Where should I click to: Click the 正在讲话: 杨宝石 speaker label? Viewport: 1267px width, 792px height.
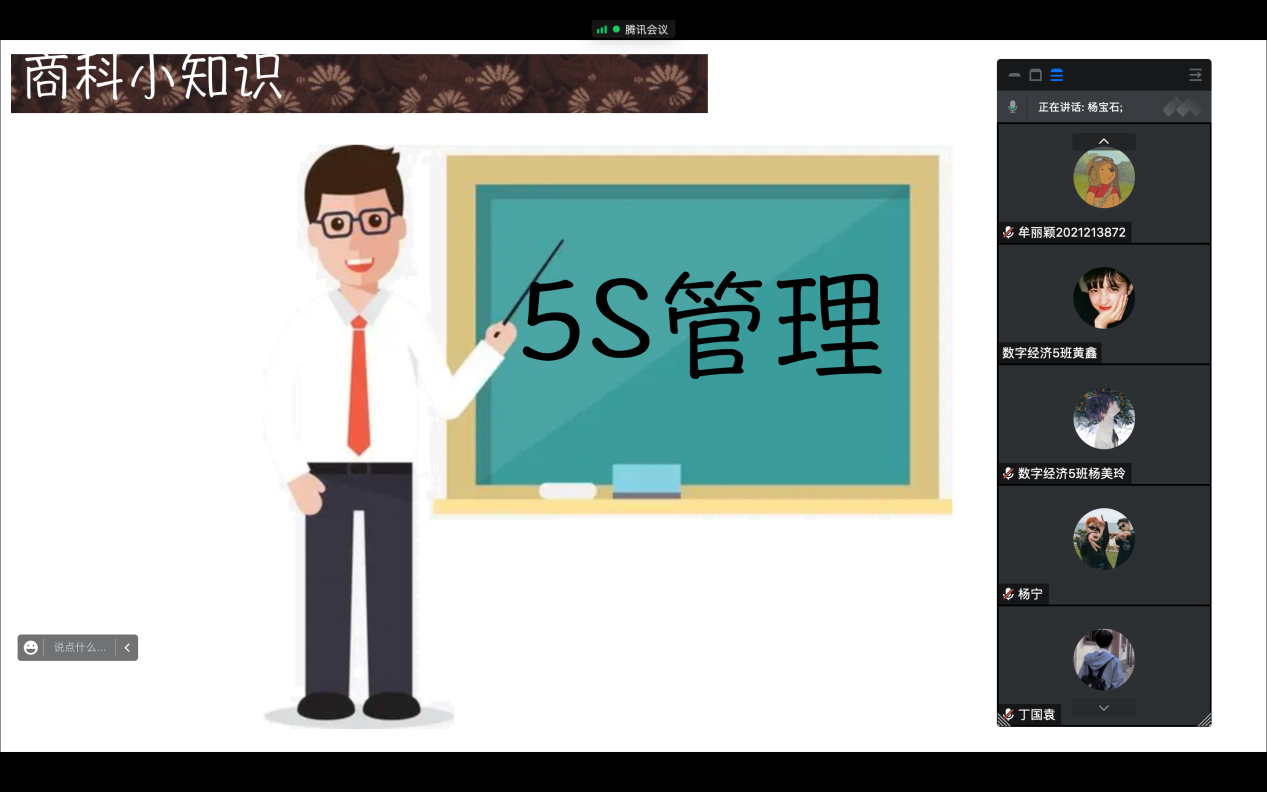[1080, 107]
